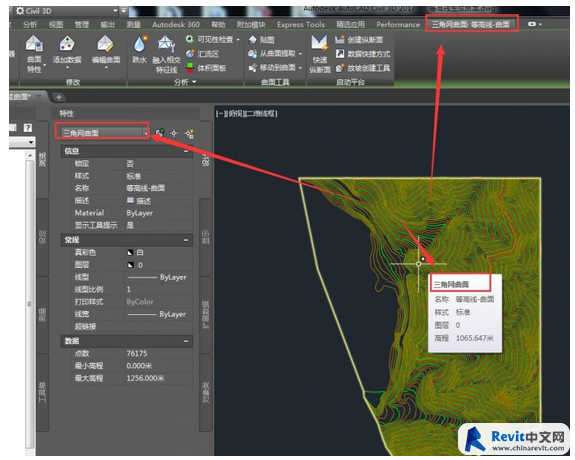Click the 线型比例 value 1
The image size is (575, 460).
pyautogui.click(x=129, y=289)
